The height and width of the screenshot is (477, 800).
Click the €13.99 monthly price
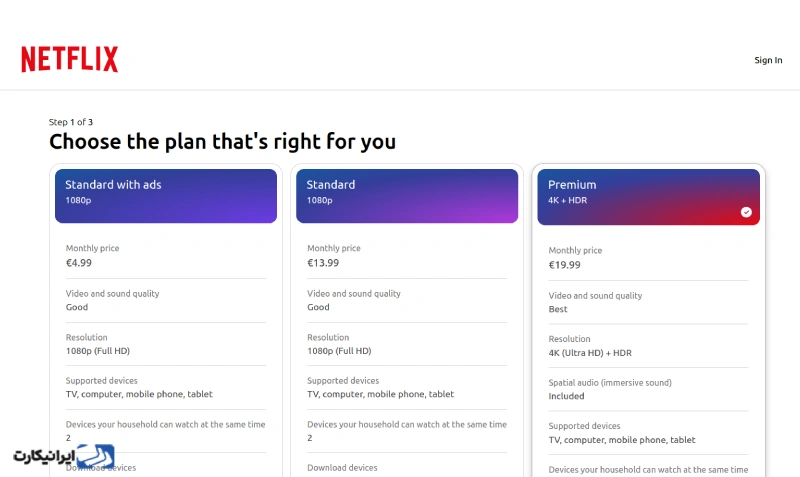(x=323, y=263)
